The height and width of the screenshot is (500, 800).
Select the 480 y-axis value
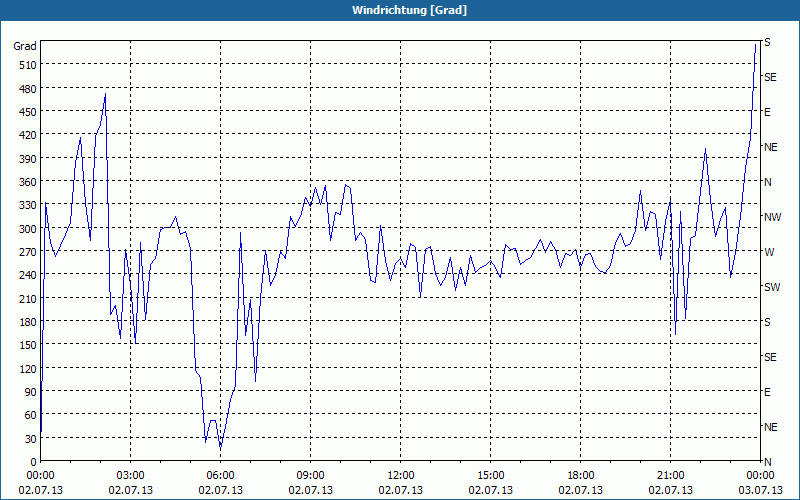(28, 89)
